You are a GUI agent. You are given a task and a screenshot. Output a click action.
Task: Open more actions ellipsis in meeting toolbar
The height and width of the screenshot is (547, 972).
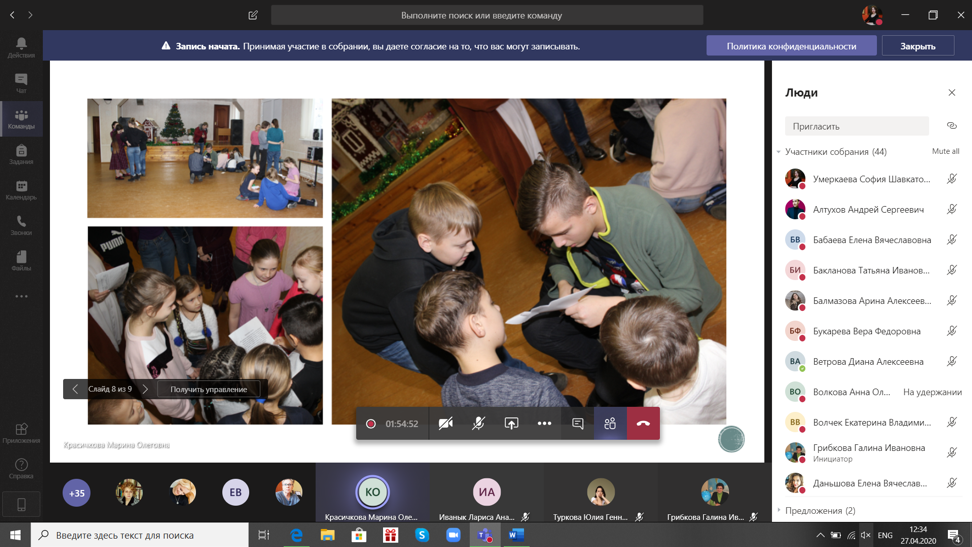pyautogui.click(x=544, y=424)
